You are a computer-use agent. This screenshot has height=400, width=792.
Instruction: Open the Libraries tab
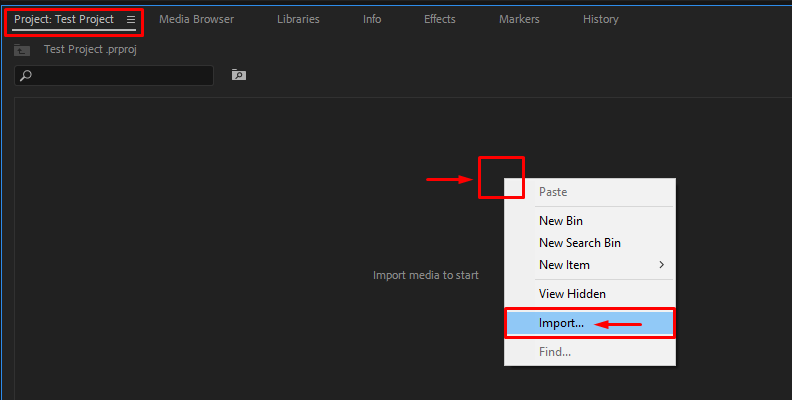coord(298,19)
